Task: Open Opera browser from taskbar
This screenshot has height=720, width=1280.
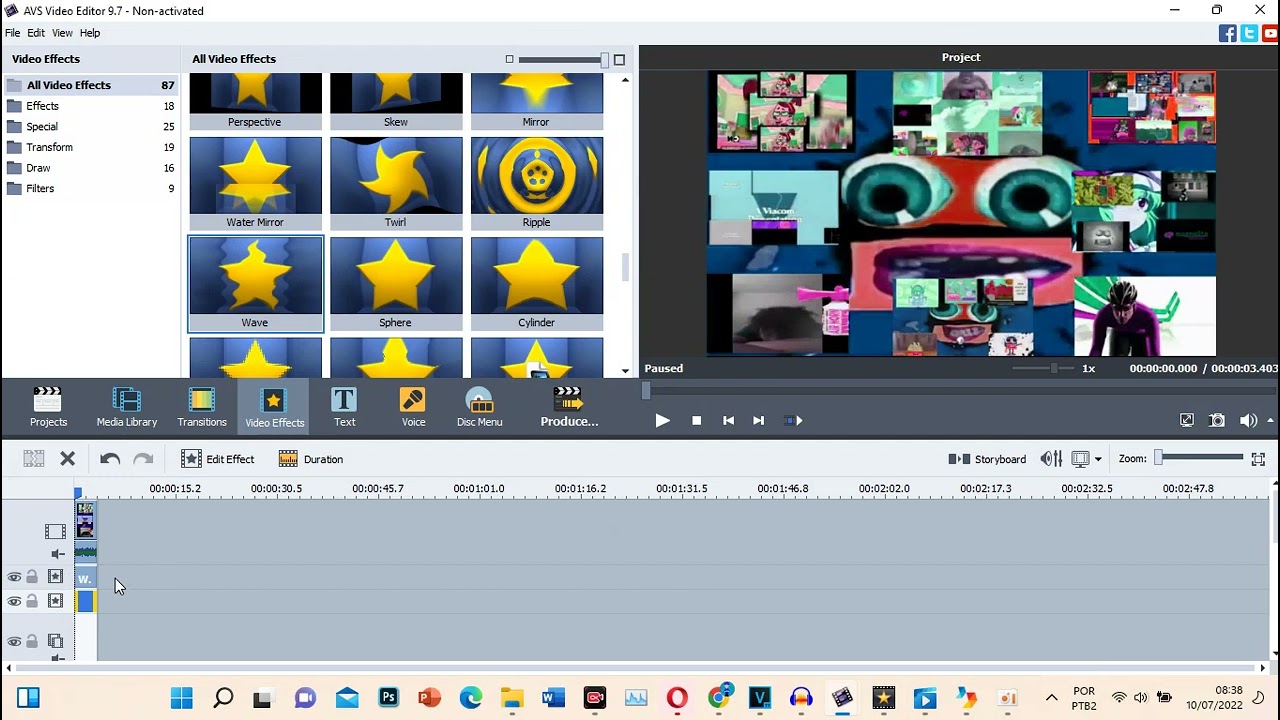Action: click(x=677, y=698)
